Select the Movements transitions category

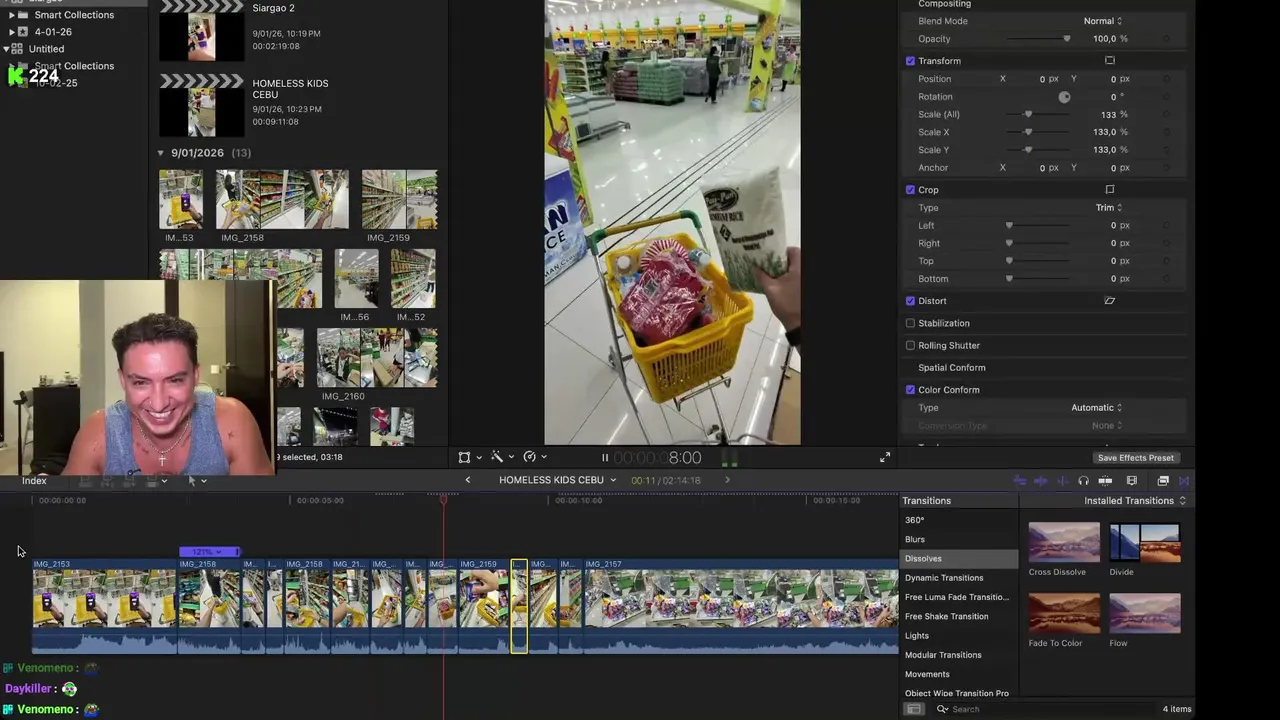point(927,674)
